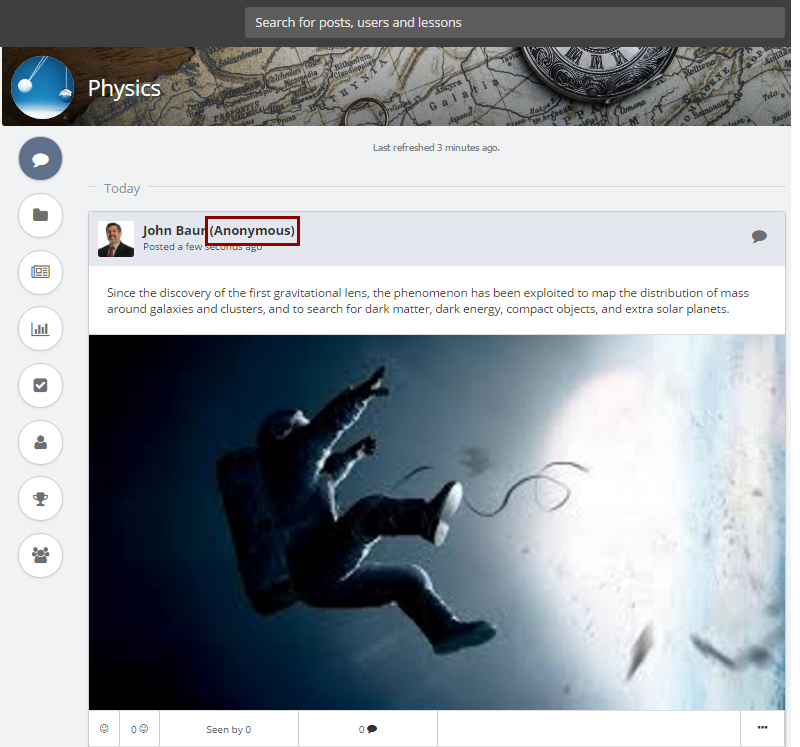Open the posts feed speech bubble sidebar icon
The height and width of the screenshot is (747, 800).
40,159
